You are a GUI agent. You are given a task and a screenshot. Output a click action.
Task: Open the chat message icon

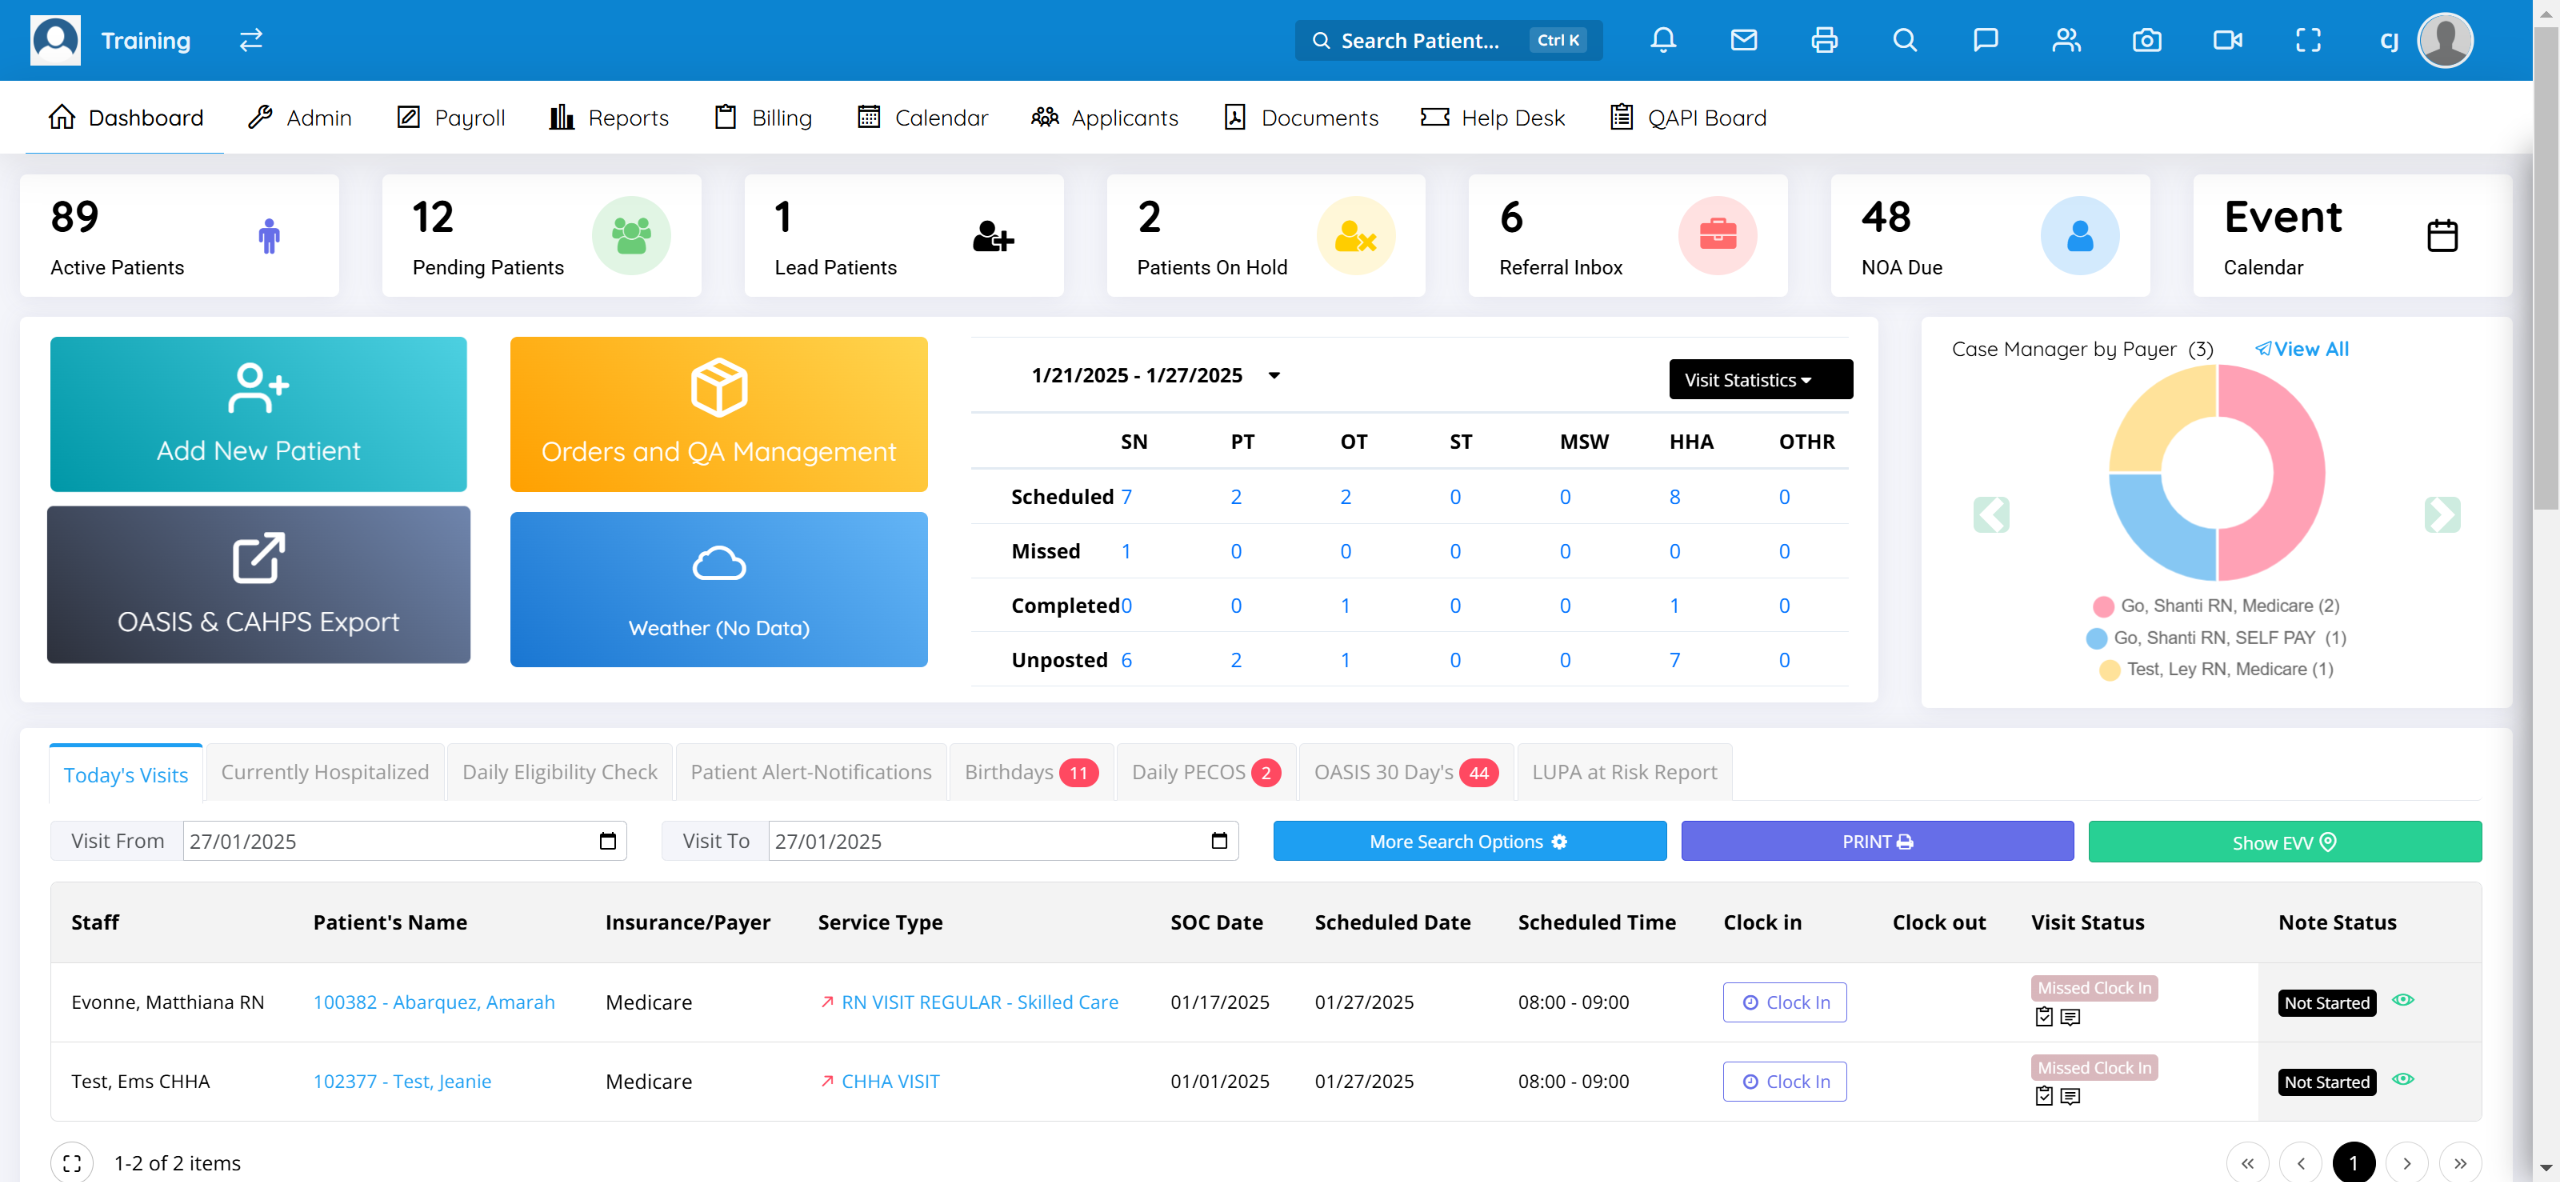[x=1985, y=40]
